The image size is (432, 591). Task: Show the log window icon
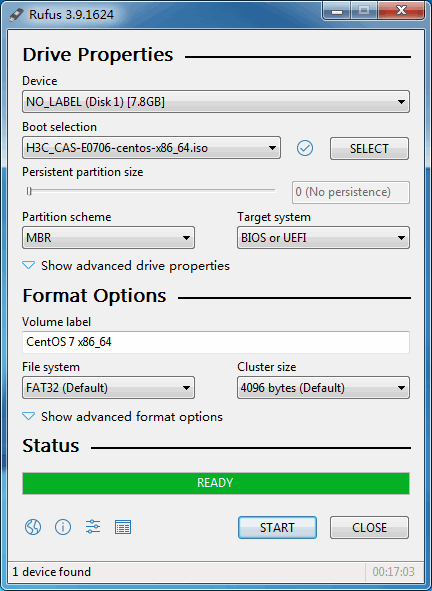(123, 527)
